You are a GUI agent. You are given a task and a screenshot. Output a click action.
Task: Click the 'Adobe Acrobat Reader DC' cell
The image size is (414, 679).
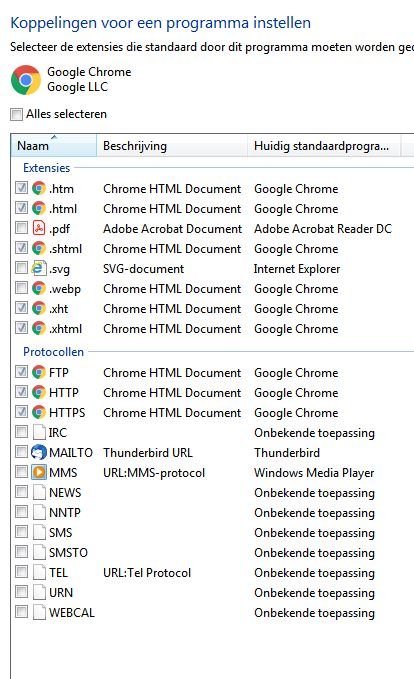[323, 229]
